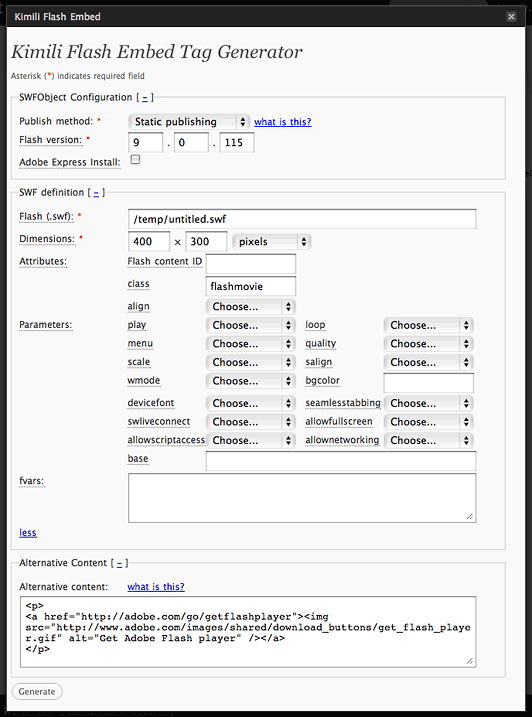Click the fvars text area
This screenshot has height=717, width=532.
(x=302, y=498)
